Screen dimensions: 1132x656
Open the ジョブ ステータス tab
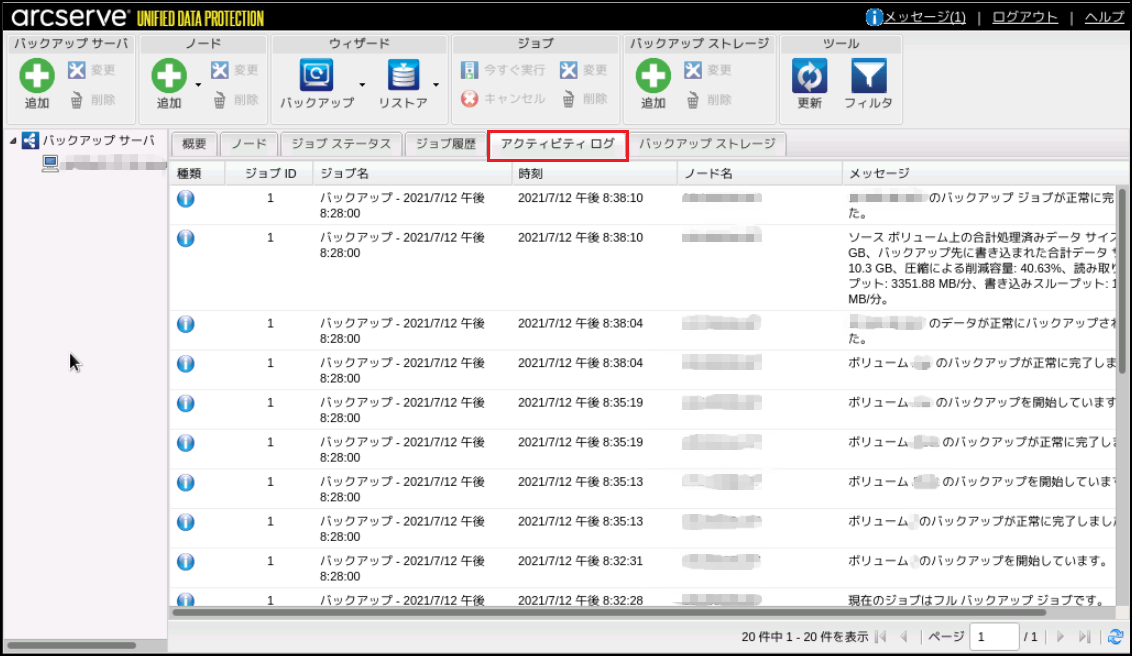(341, 144)
